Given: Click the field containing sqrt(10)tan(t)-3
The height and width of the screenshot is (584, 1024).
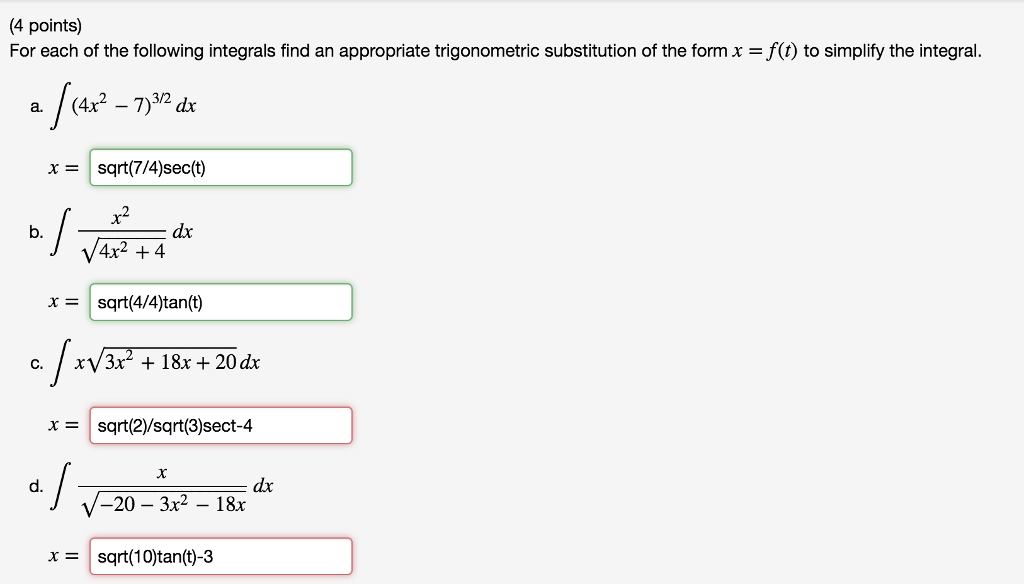Looking at the screenshot, I should 220,556.
